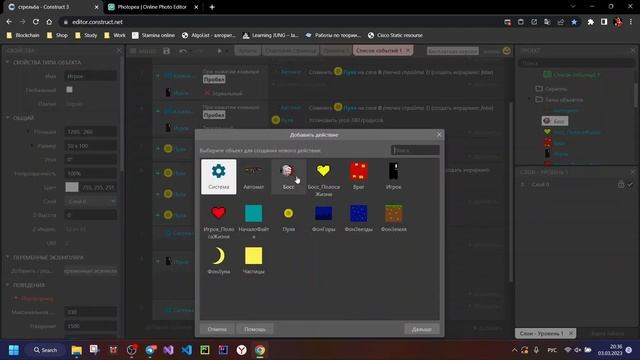Choose the Автомат gun object

(x=253, y=177)
